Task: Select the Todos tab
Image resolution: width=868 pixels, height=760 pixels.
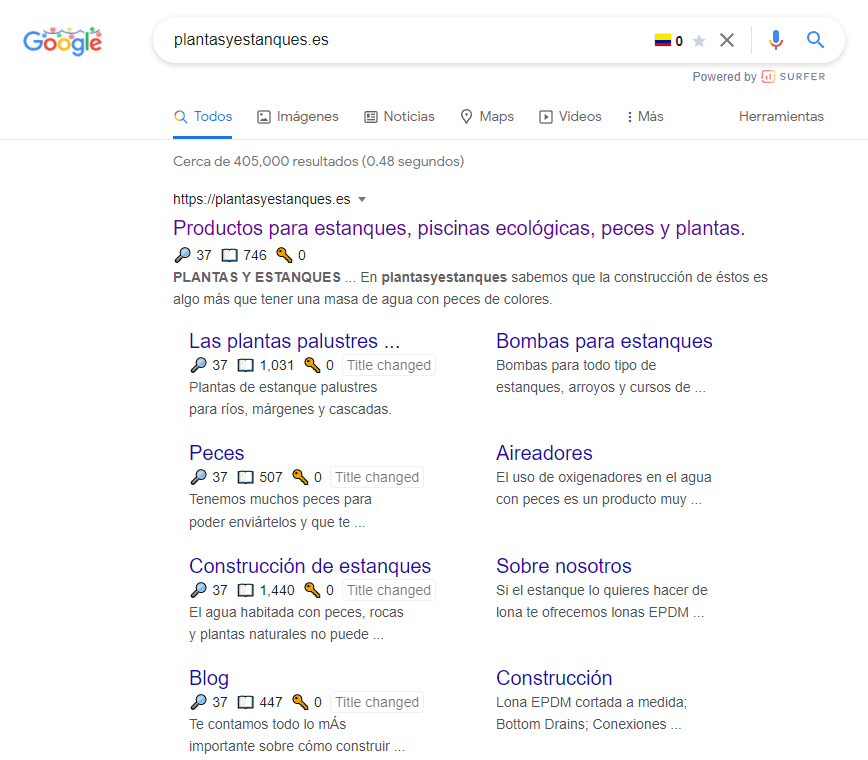Action: [x=203, y=117]
